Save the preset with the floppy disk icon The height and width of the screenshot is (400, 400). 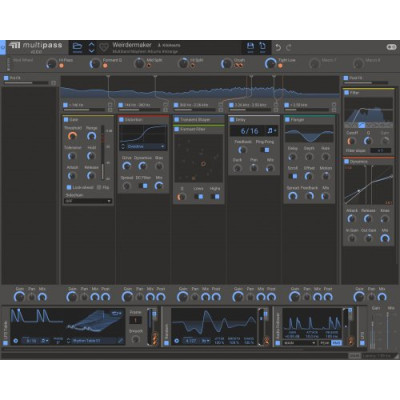(x=250, y=46)
